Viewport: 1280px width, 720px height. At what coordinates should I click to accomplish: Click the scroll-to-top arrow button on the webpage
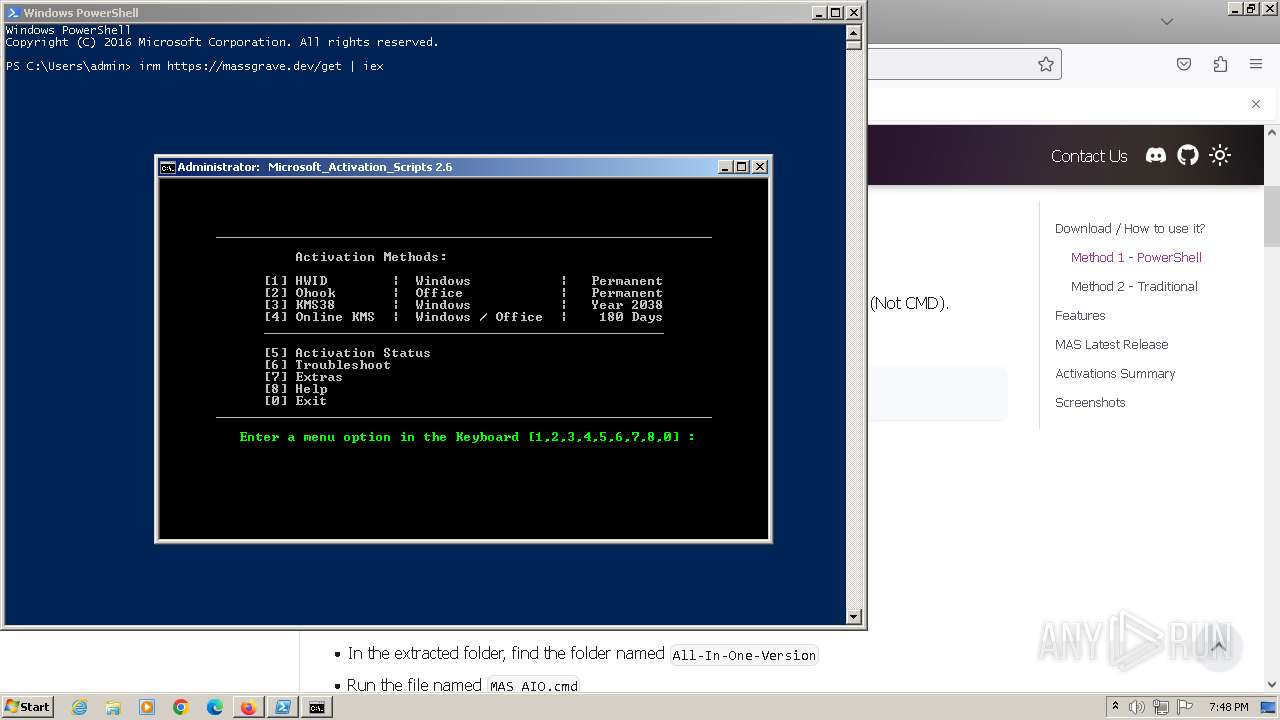[x=1218, y=647]
